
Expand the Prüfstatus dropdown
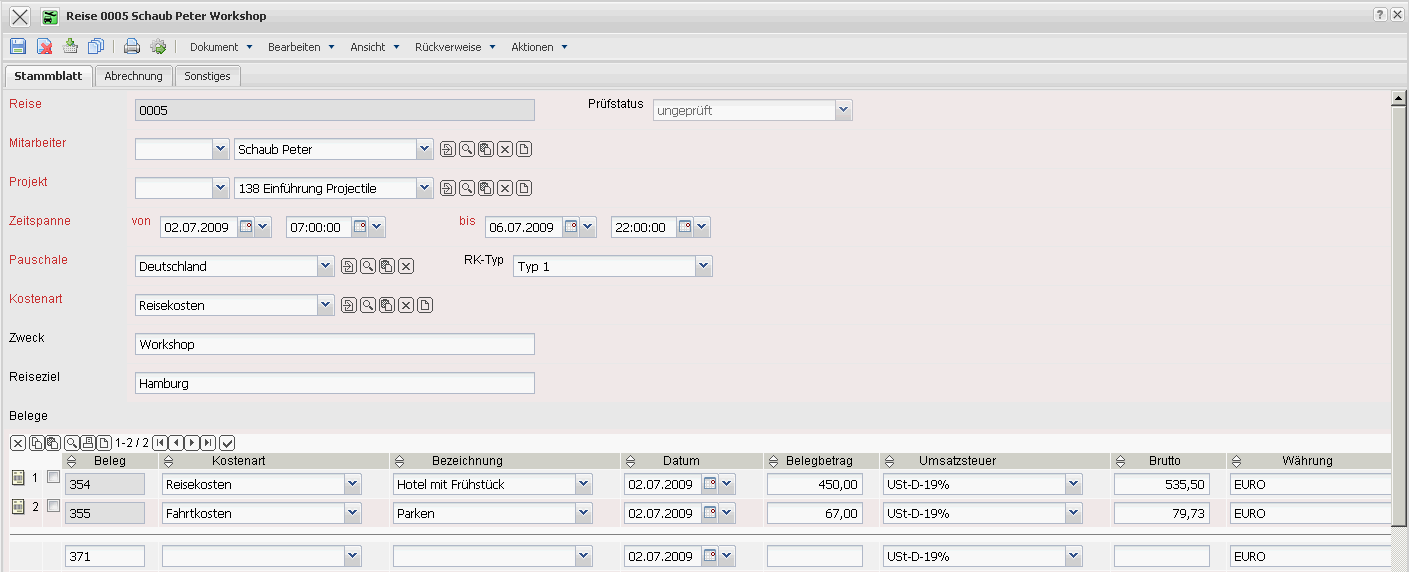click(843, 111)
